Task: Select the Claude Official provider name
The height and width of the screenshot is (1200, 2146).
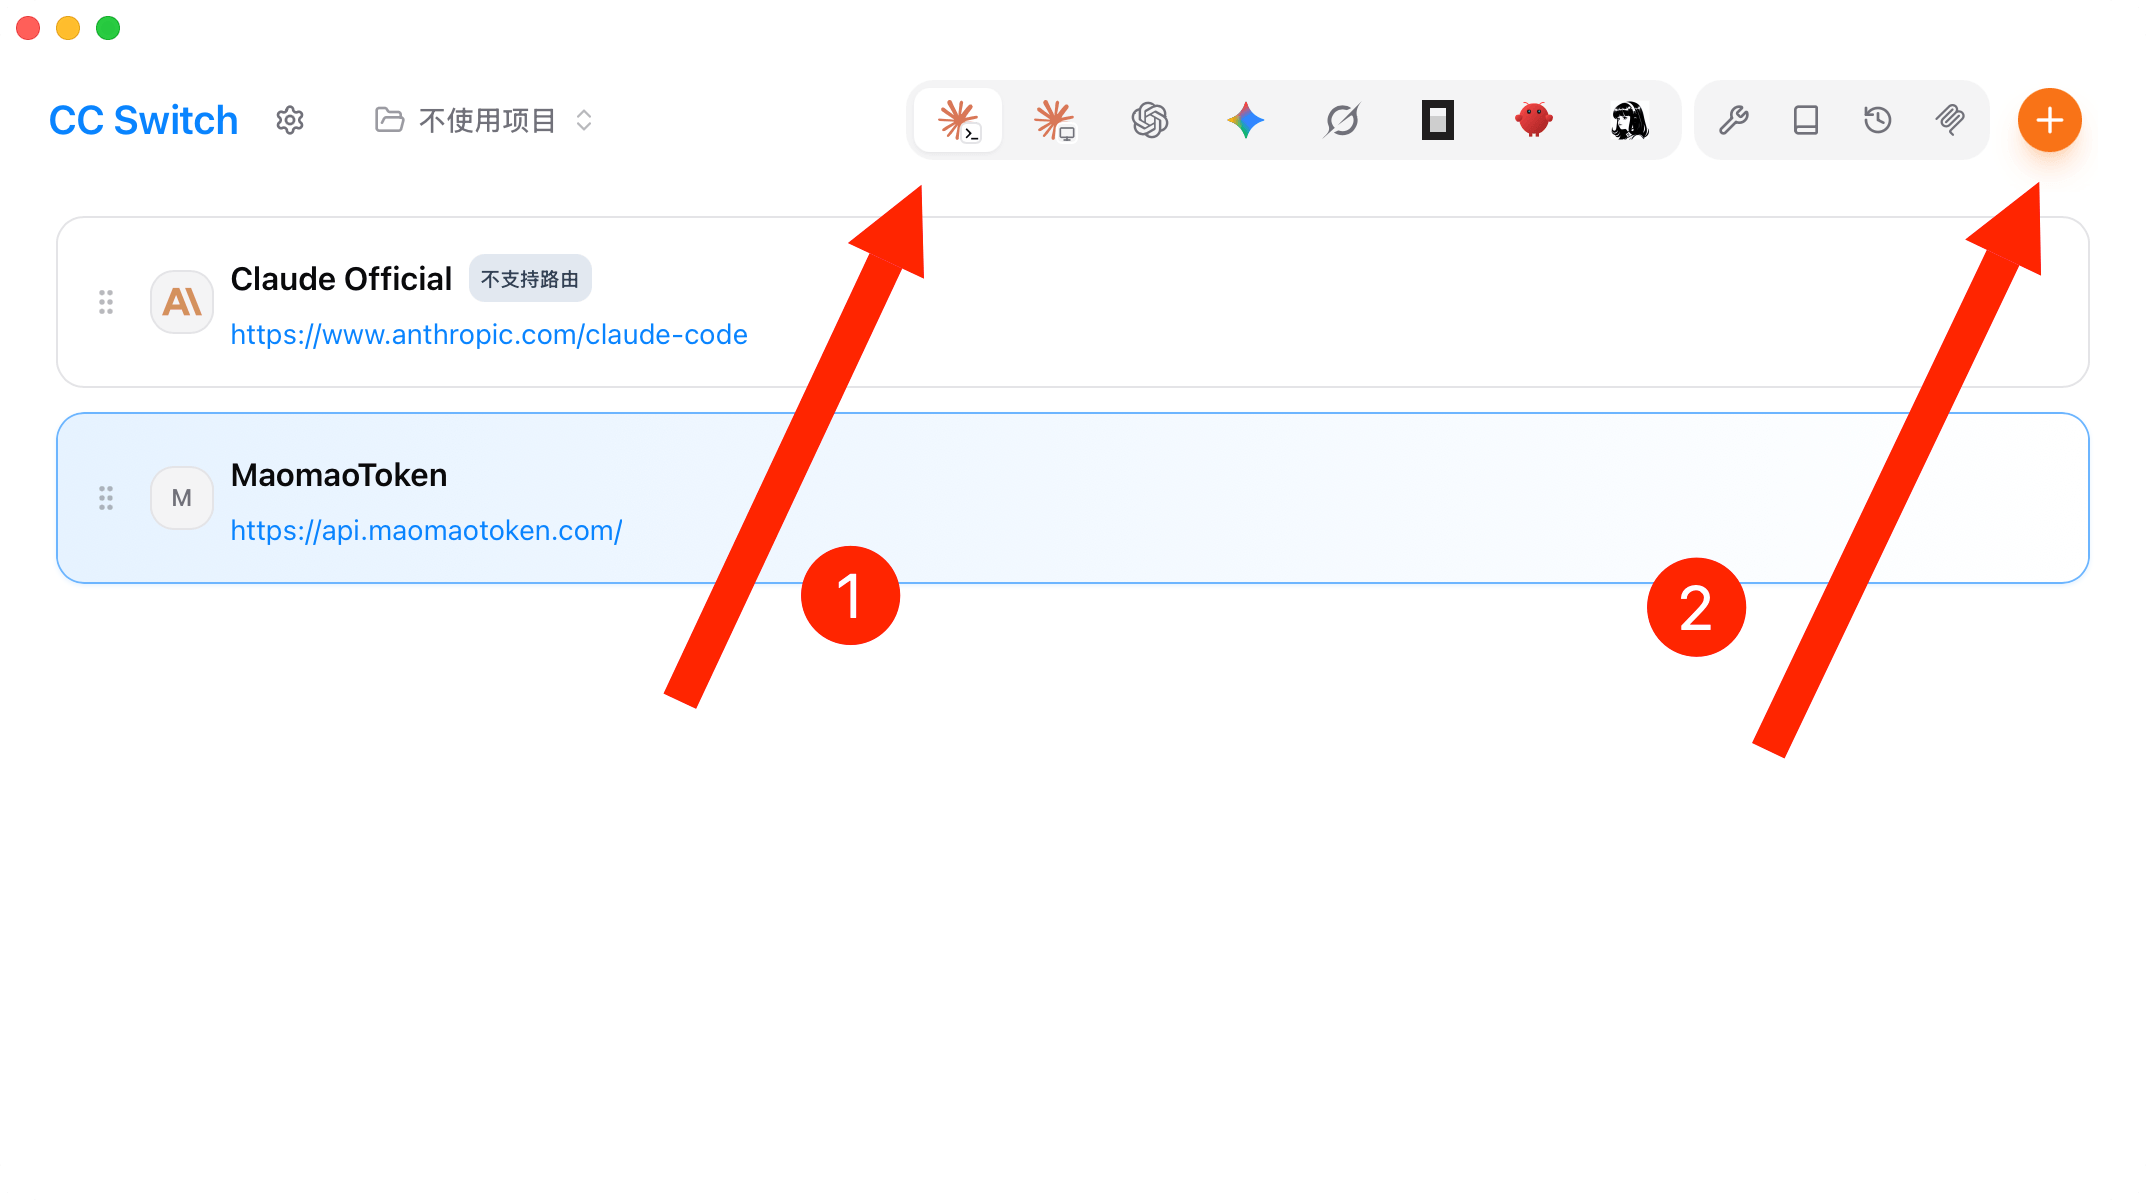Action: tap(341, 279)
